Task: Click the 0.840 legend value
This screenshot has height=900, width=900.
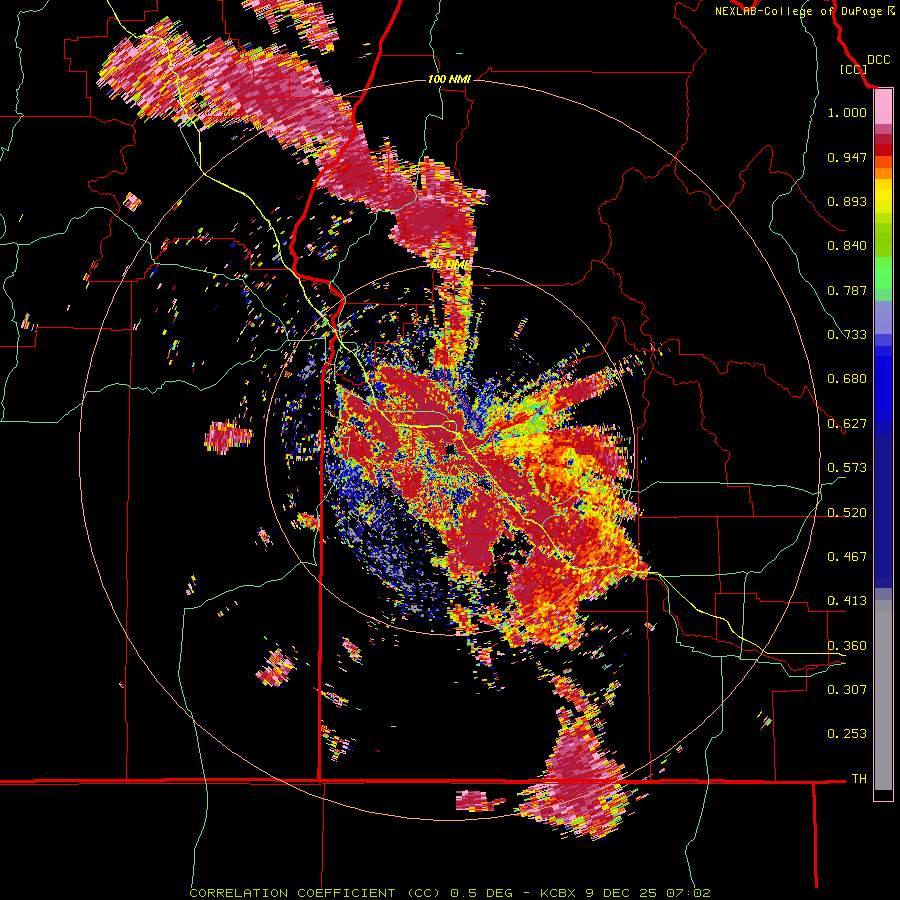Action: click(x=847, y=246)
